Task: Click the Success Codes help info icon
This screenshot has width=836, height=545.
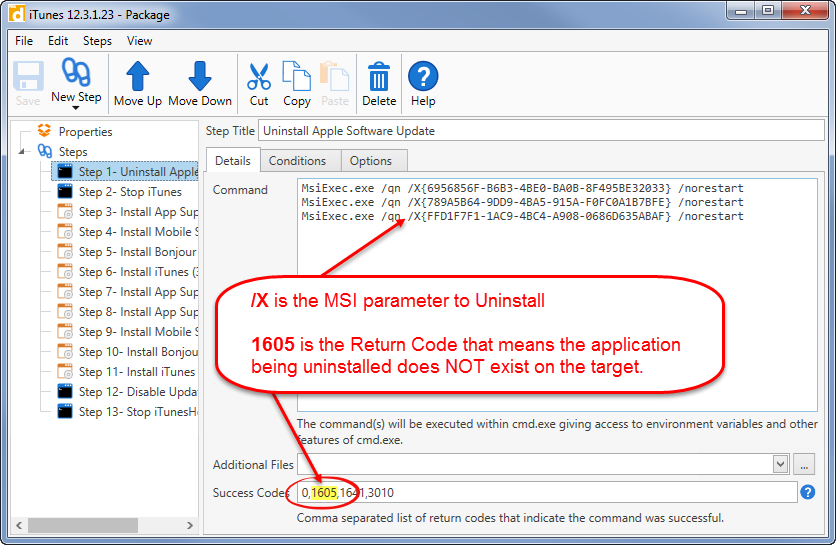Action: click(x=808, y=492)
